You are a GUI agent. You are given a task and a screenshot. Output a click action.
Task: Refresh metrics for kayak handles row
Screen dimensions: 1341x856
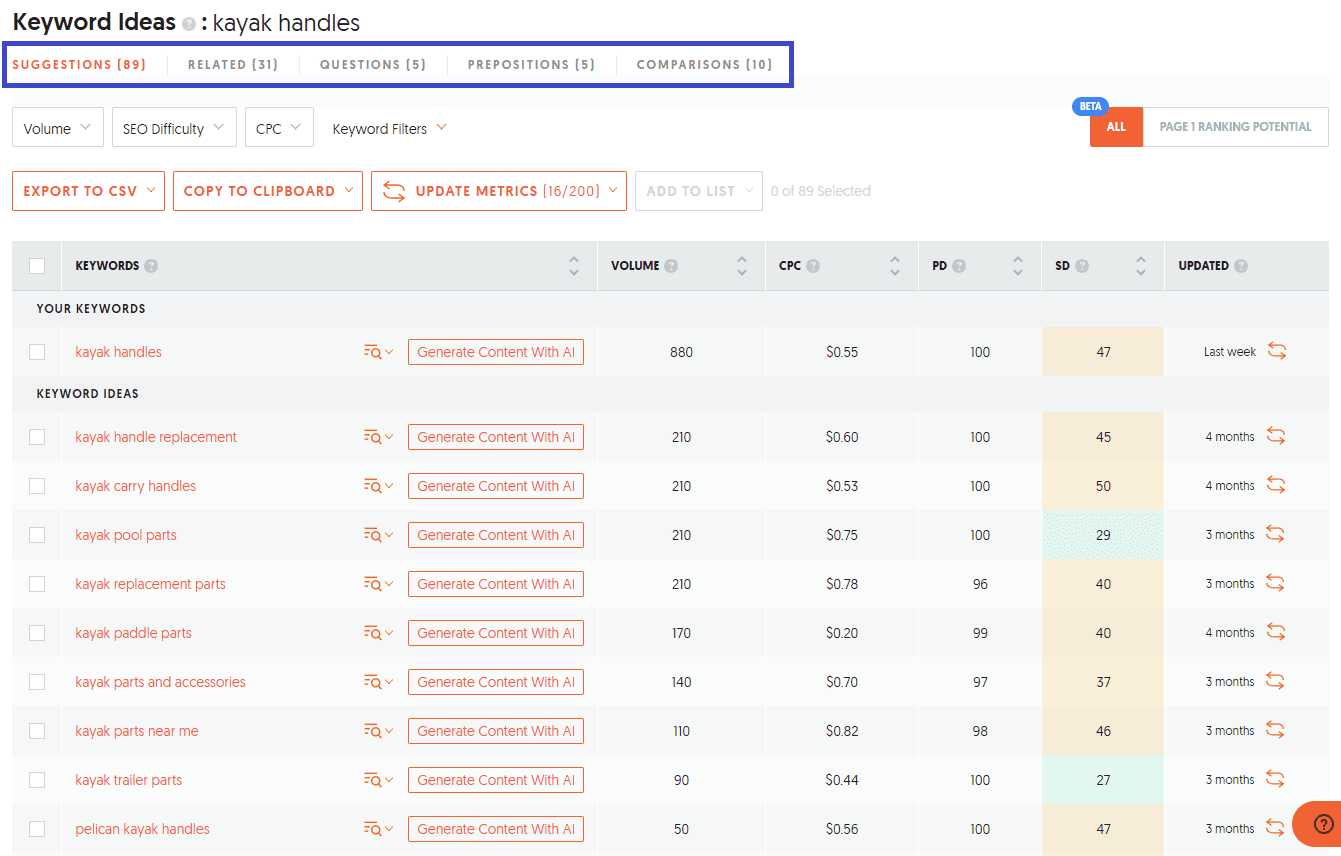[x=1276, y=351]
